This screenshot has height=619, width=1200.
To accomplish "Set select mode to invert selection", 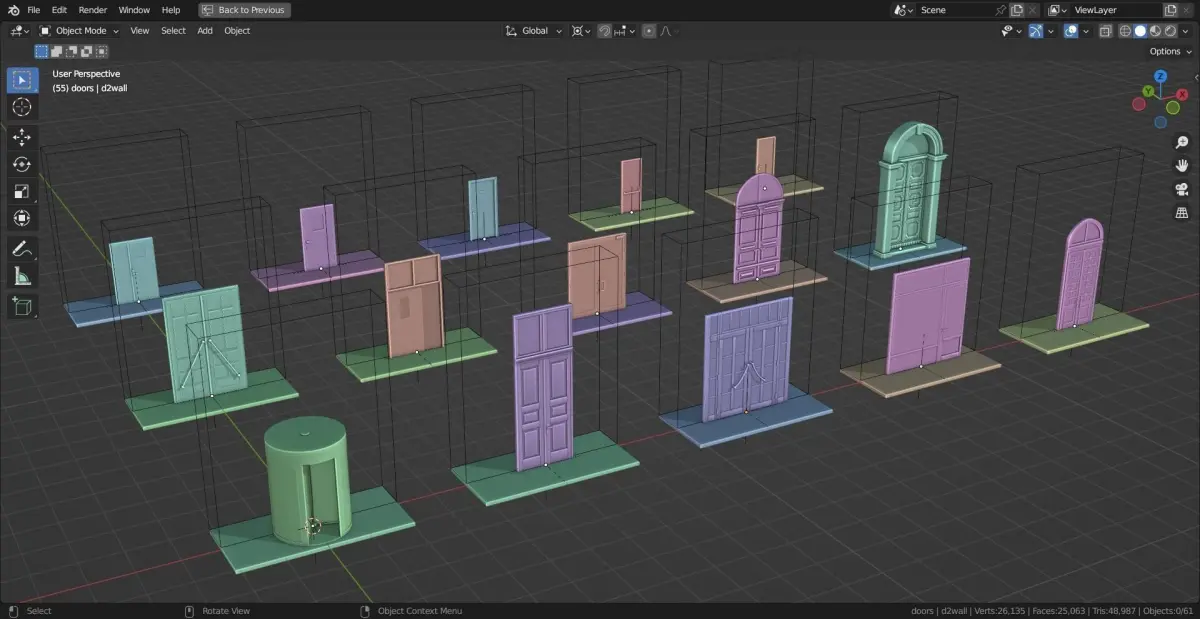I will pyautogui.click(x=87, y=51).
